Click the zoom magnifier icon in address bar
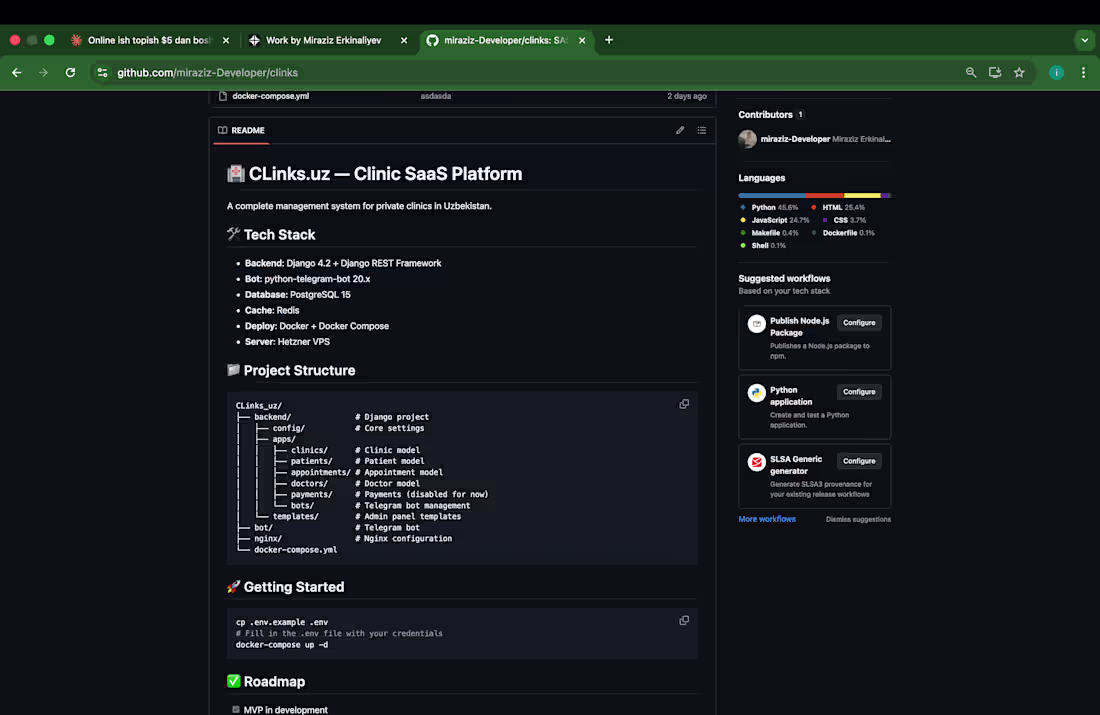 coord(971,72)
